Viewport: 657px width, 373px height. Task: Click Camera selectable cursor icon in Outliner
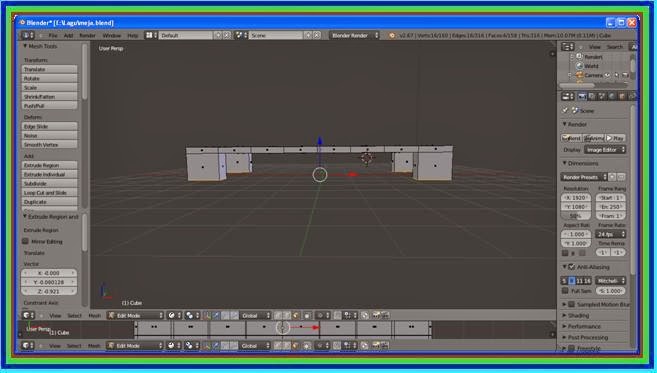(616, 75)
